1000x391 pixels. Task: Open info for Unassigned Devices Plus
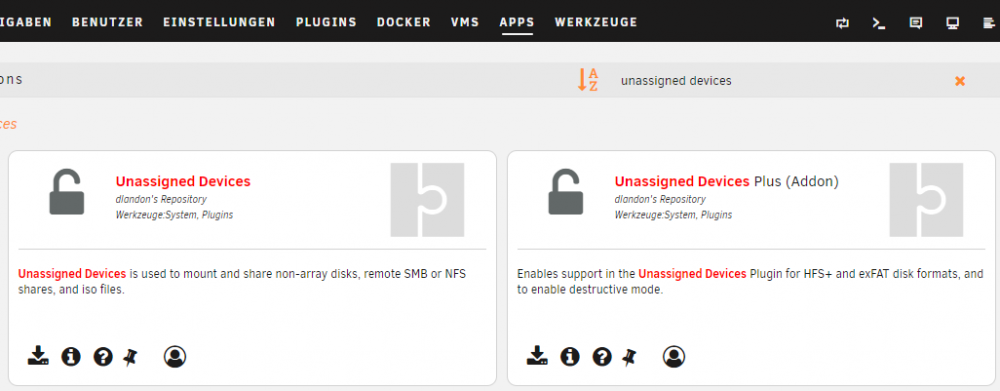click(x=570, y=356)
